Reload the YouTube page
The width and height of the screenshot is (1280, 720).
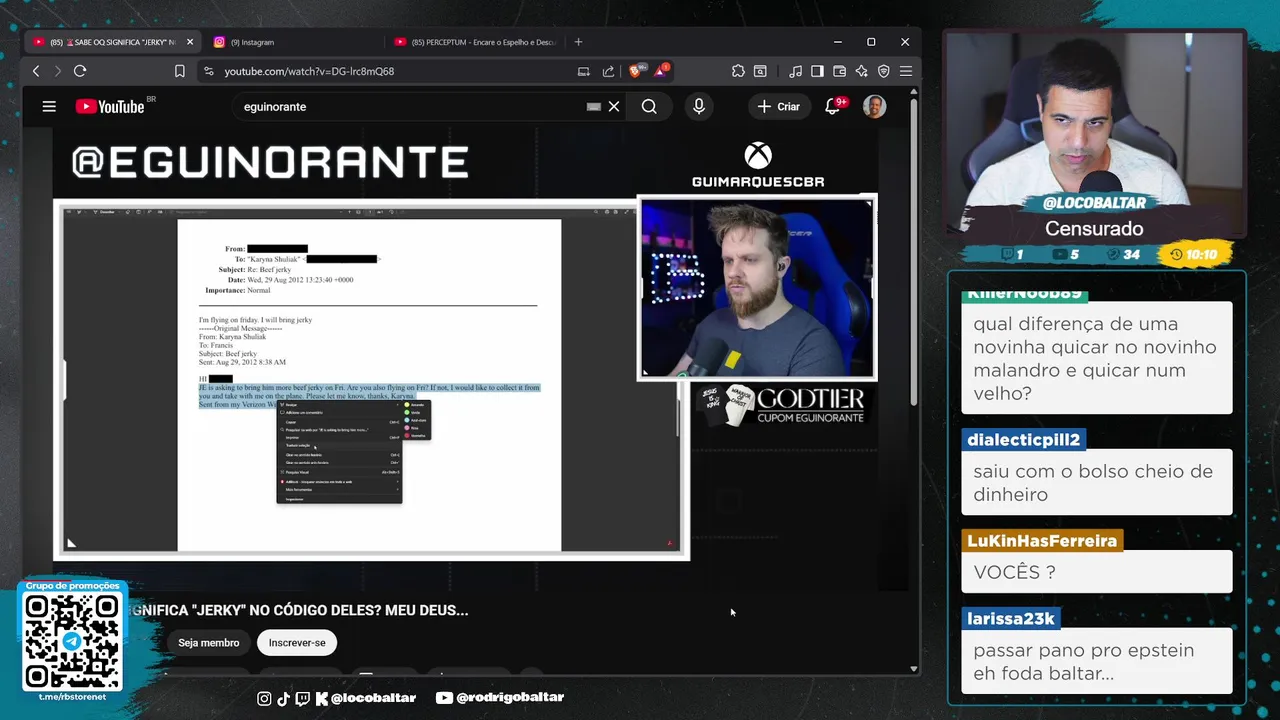[80, 71]
